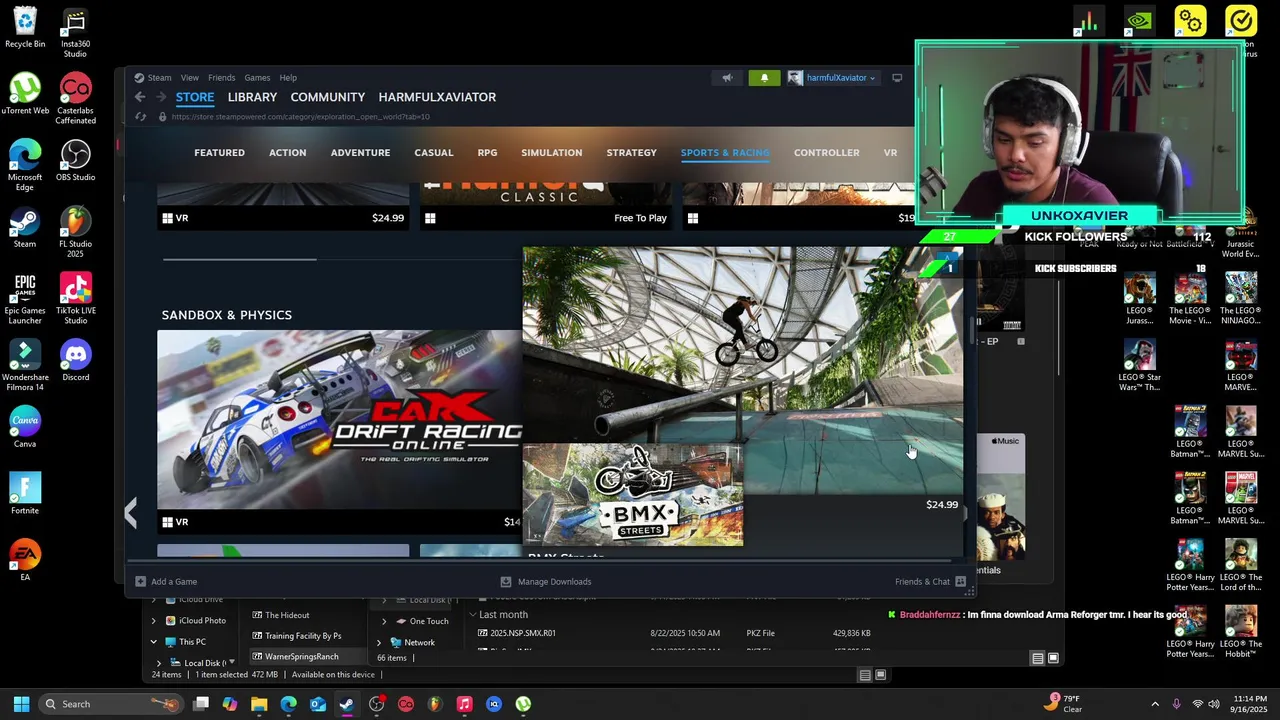The height and width of the screenshot is (720, 1280).
Task: Switch to the COMMUNITY tab
Action: 327,97
